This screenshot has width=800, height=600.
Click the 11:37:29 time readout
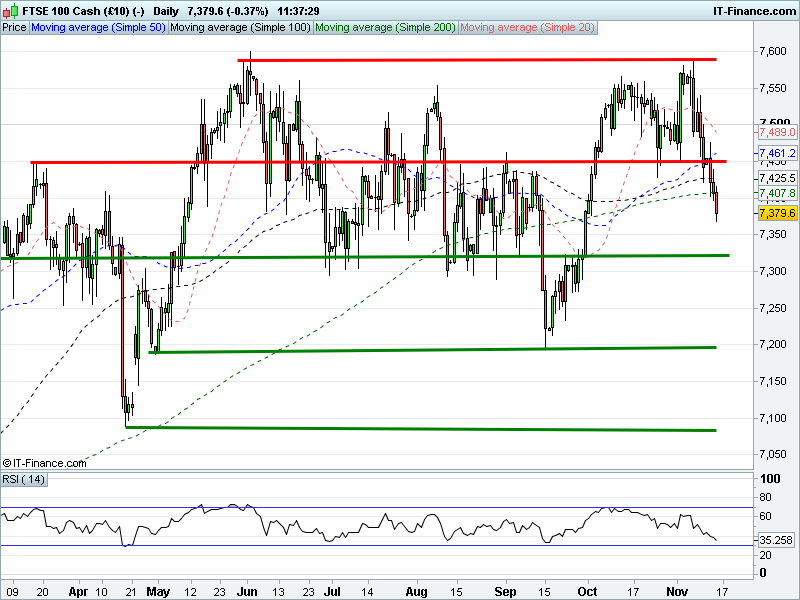(x=298, y=11)
